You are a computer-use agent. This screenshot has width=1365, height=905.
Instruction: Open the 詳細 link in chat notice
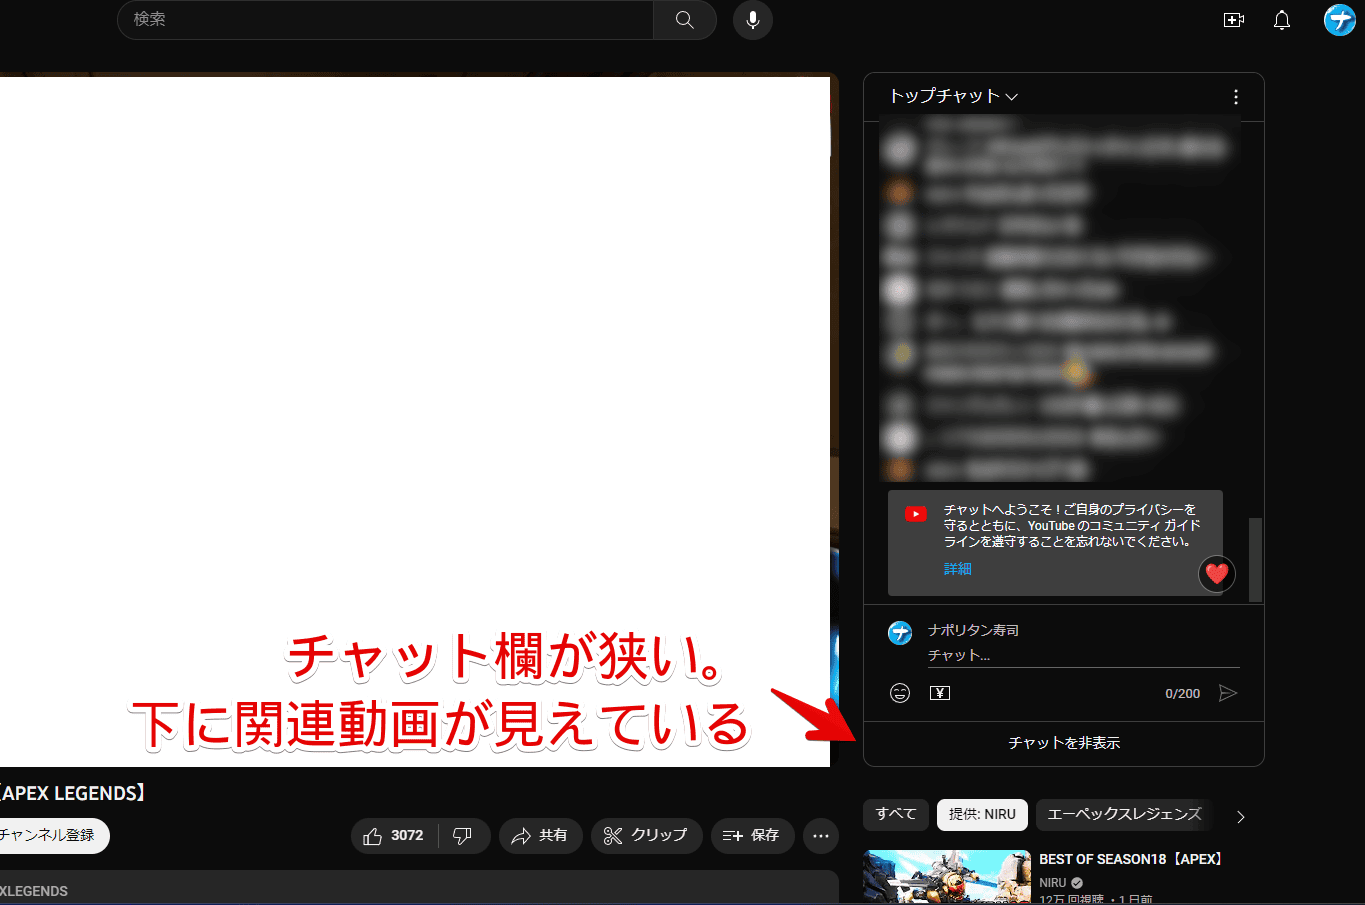(x=957, y=569)
